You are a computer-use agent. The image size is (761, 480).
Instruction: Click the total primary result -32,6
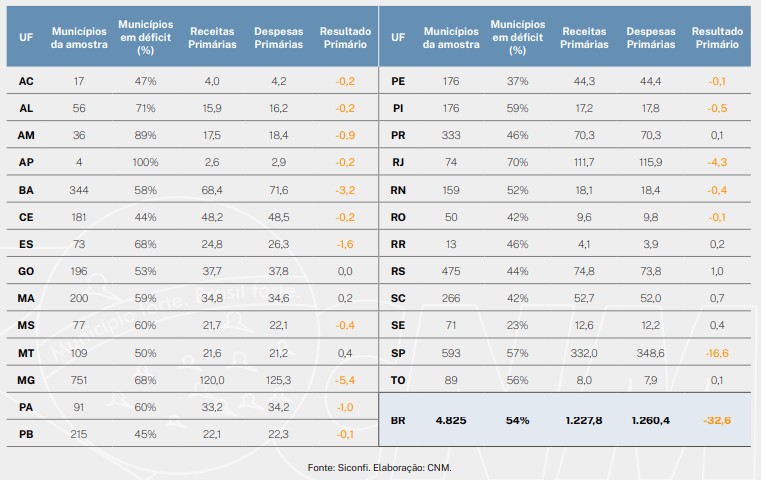coord(716,421)
